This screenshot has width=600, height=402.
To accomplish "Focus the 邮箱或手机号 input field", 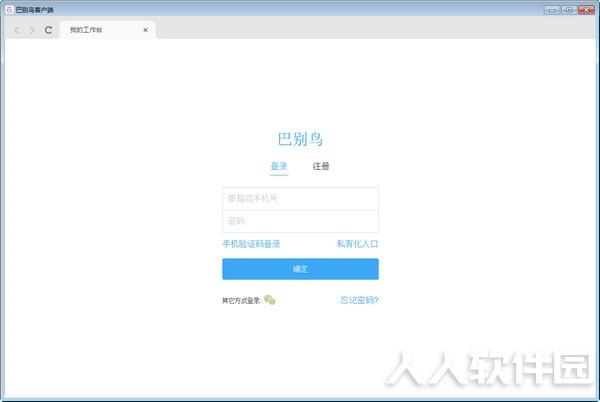I will [x=300, y=199].
